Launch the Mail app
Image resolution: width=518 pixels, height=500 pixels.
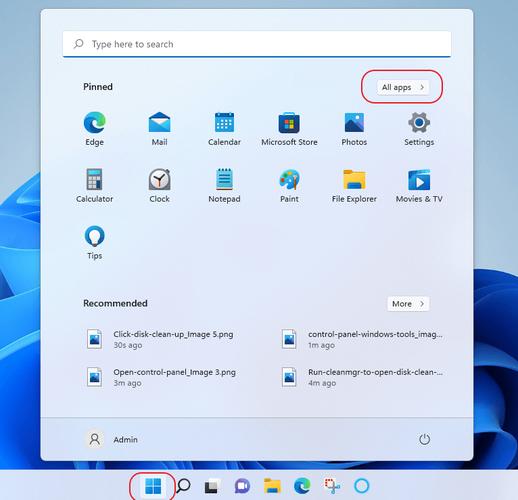pyautogui.click(x=159, y=129)
